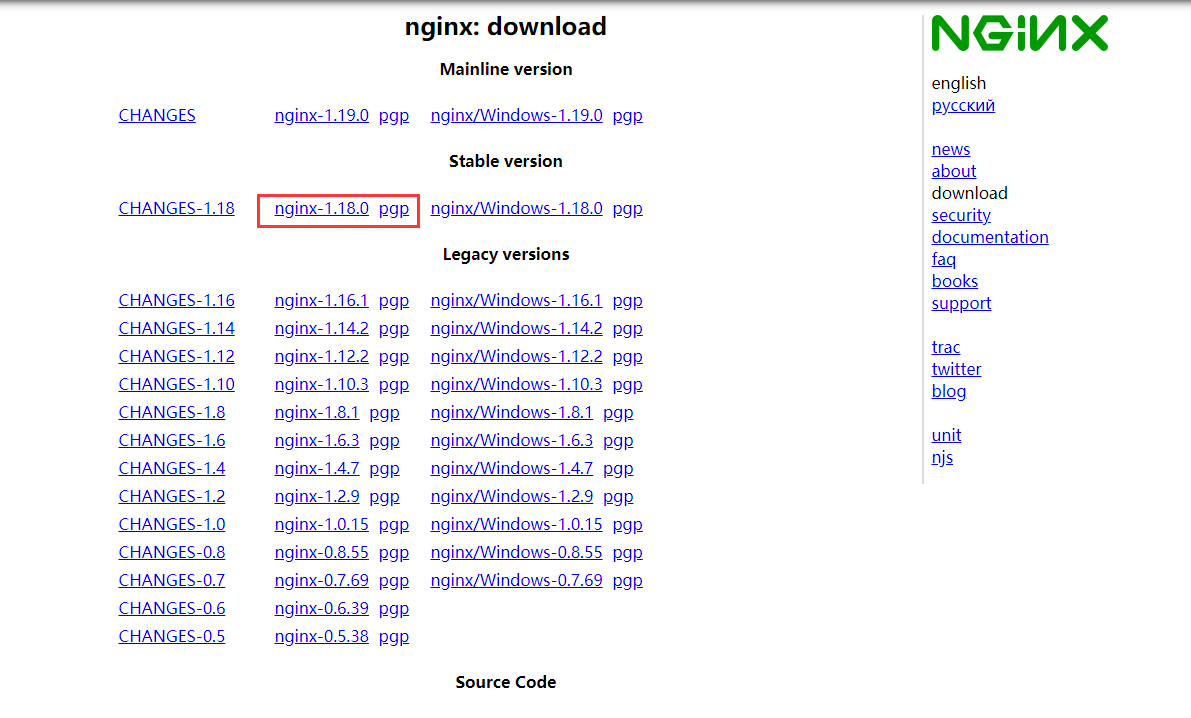The height and width of the screenshot is (718, 1191).
Task: Download the stable nginx-1.18.0 release
Action: 322,208
